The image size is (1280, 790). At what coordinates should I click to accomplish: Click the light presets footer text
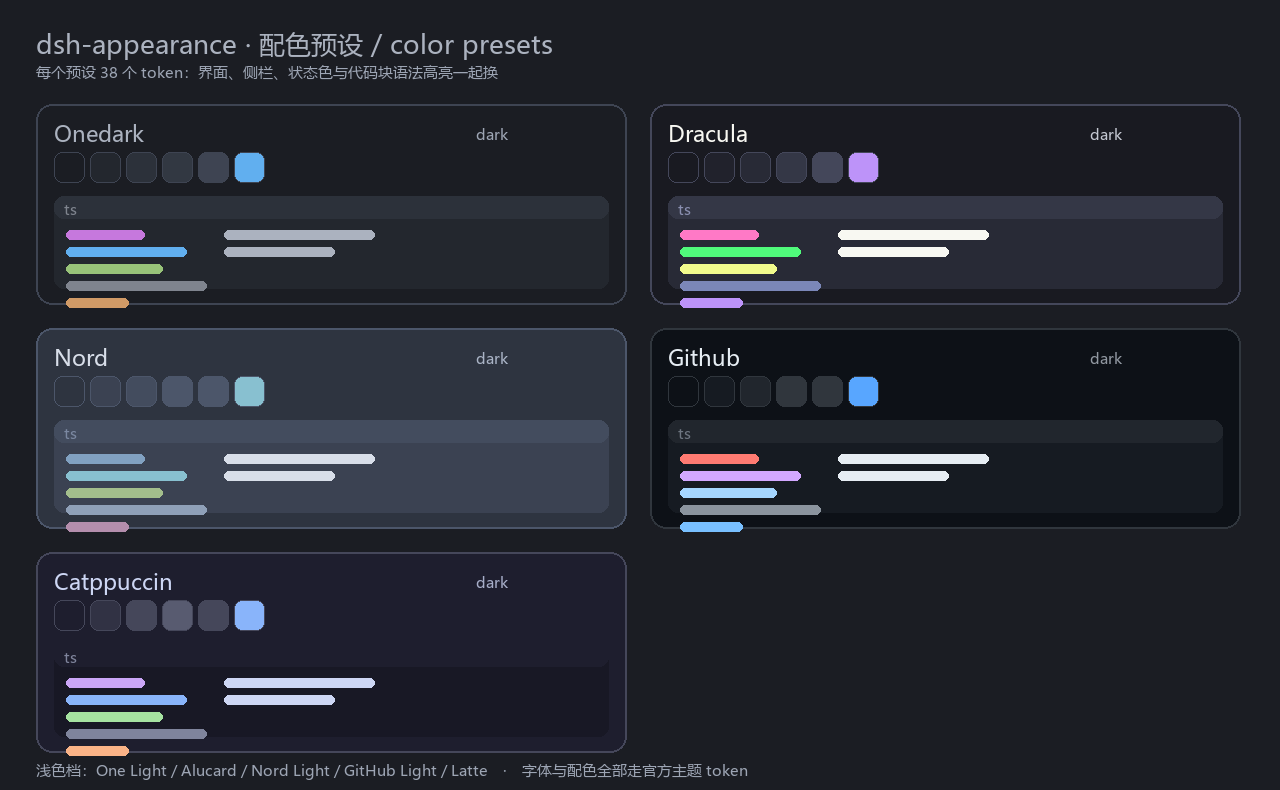pyautogui.click(x=262, y=771)
